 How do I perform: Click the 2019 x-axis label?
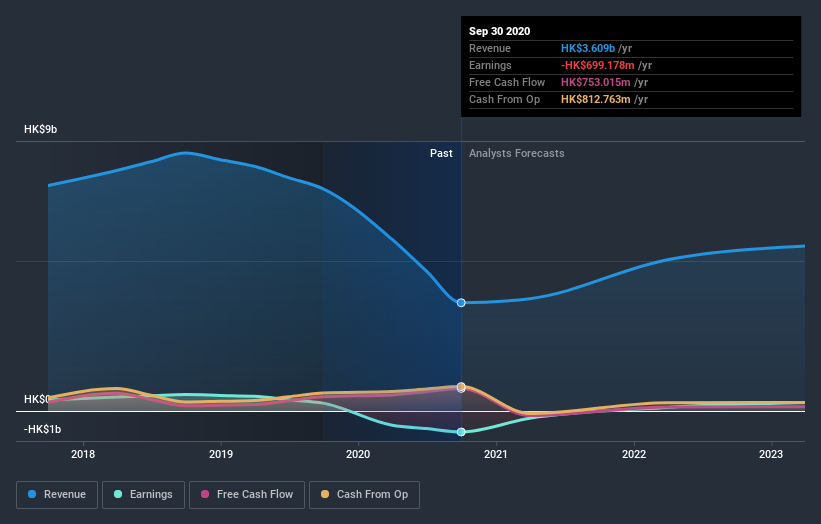(x=221, y=454)
